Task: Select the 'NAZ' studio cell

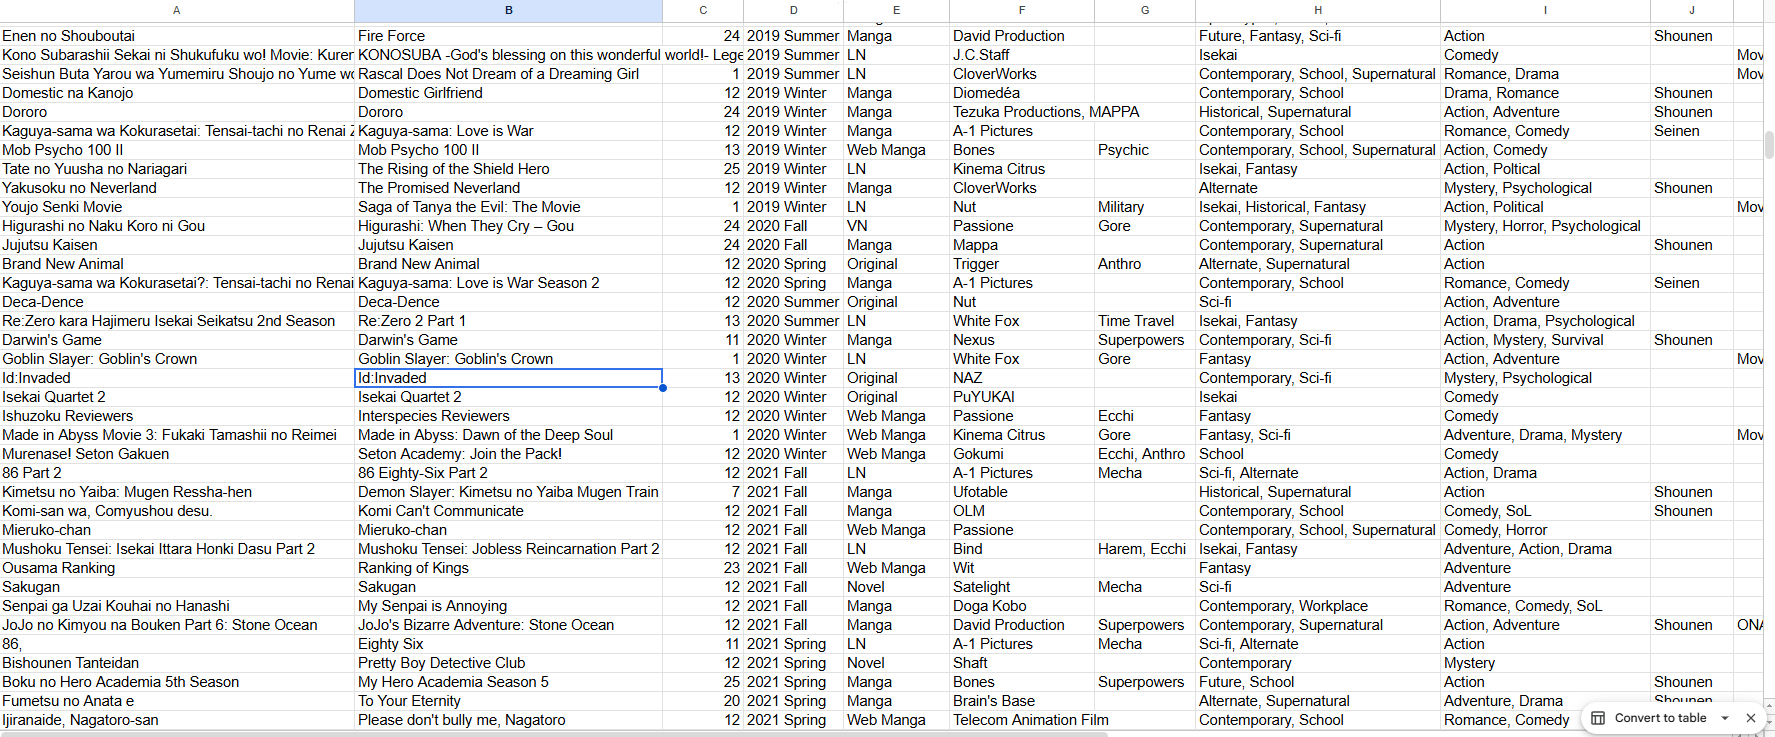Action: pyautogui.click(x=1022, y=378)
